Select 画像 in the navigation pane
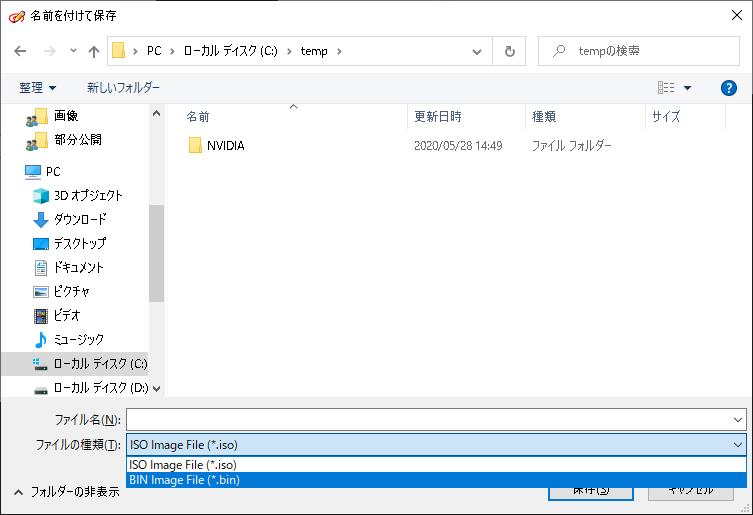This screenshot has height=515, width=753. pyautogui.click(x=66, y=116)
